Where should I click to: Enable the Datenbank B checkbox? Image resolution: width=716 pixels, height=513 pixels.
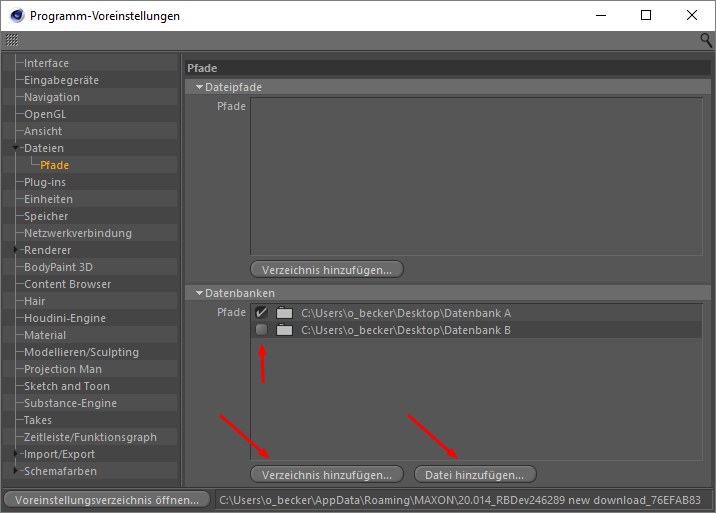click(x=262, y=330)
